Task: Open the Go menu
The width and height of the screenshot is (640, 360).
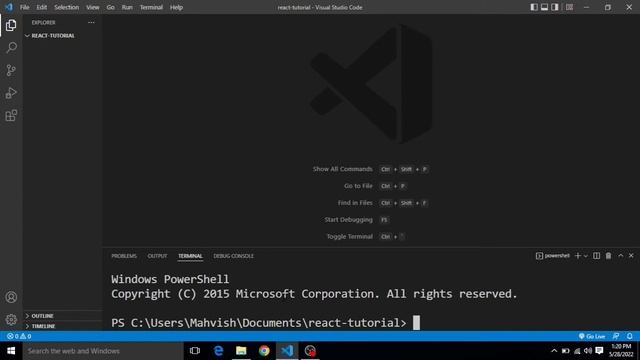Action: (x=111, y=7)
